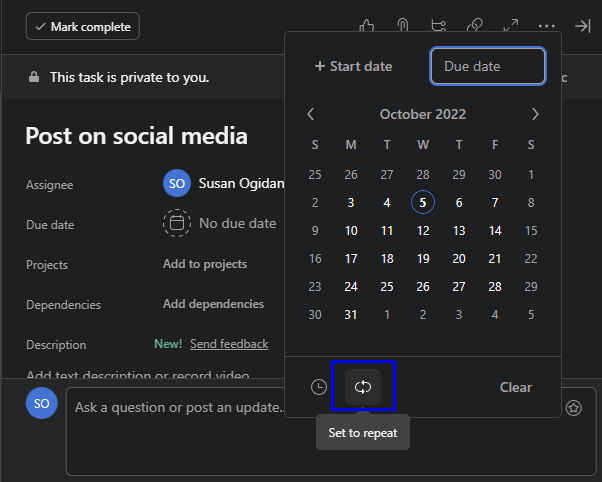The width and height of the screenshot is (602, 482).
Task: Select October 10 in the calendar
Action: click(x=351, y=230)
